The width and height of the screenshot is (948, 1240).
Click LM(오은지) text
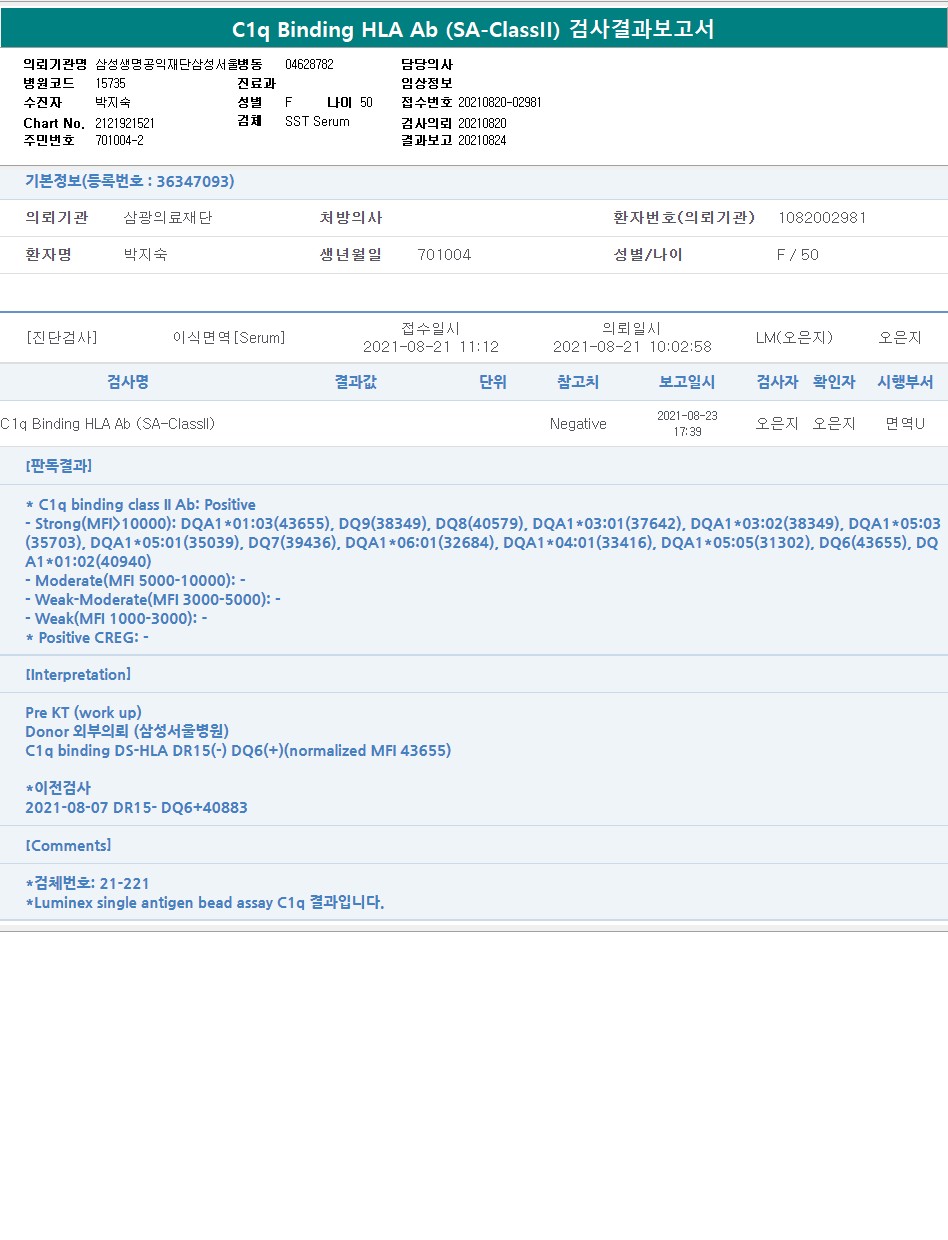coord(794,337)
